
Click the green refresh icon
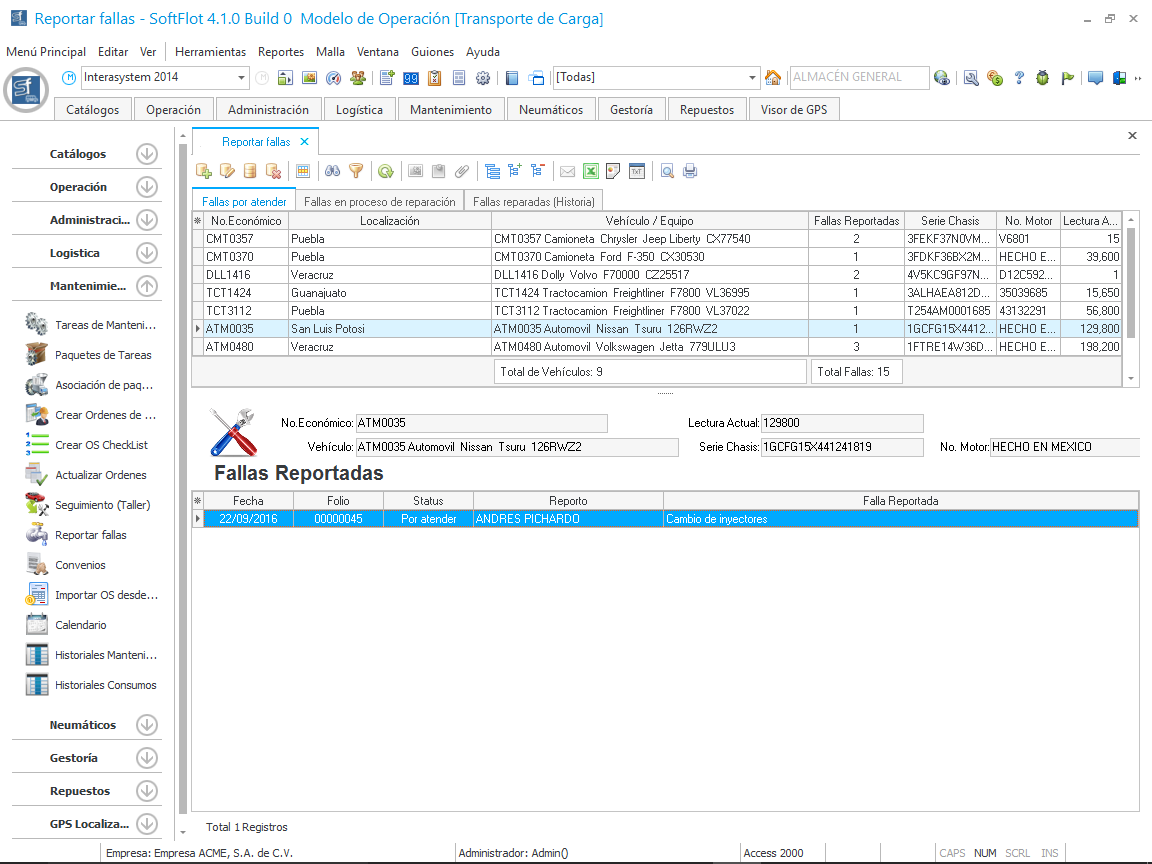point(385,171)
